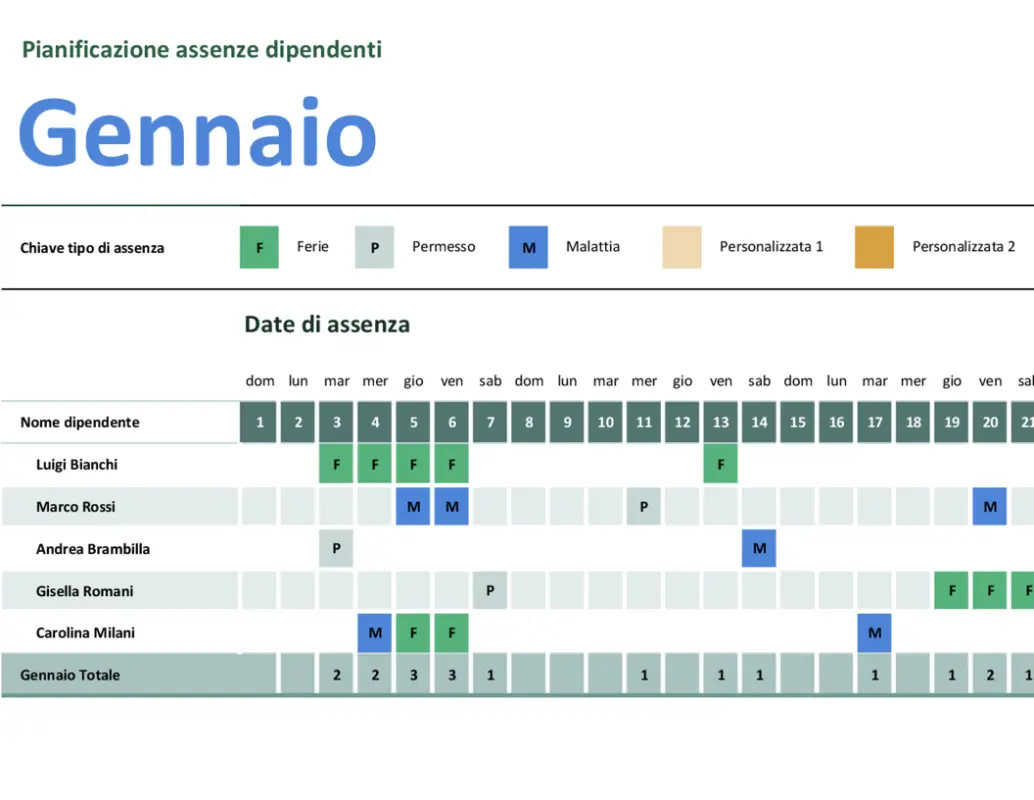Select Luigi Bianchi's F cell on day 3
Image resolution: width=1034 pixels, height=800 pixels.
(336, 464)
